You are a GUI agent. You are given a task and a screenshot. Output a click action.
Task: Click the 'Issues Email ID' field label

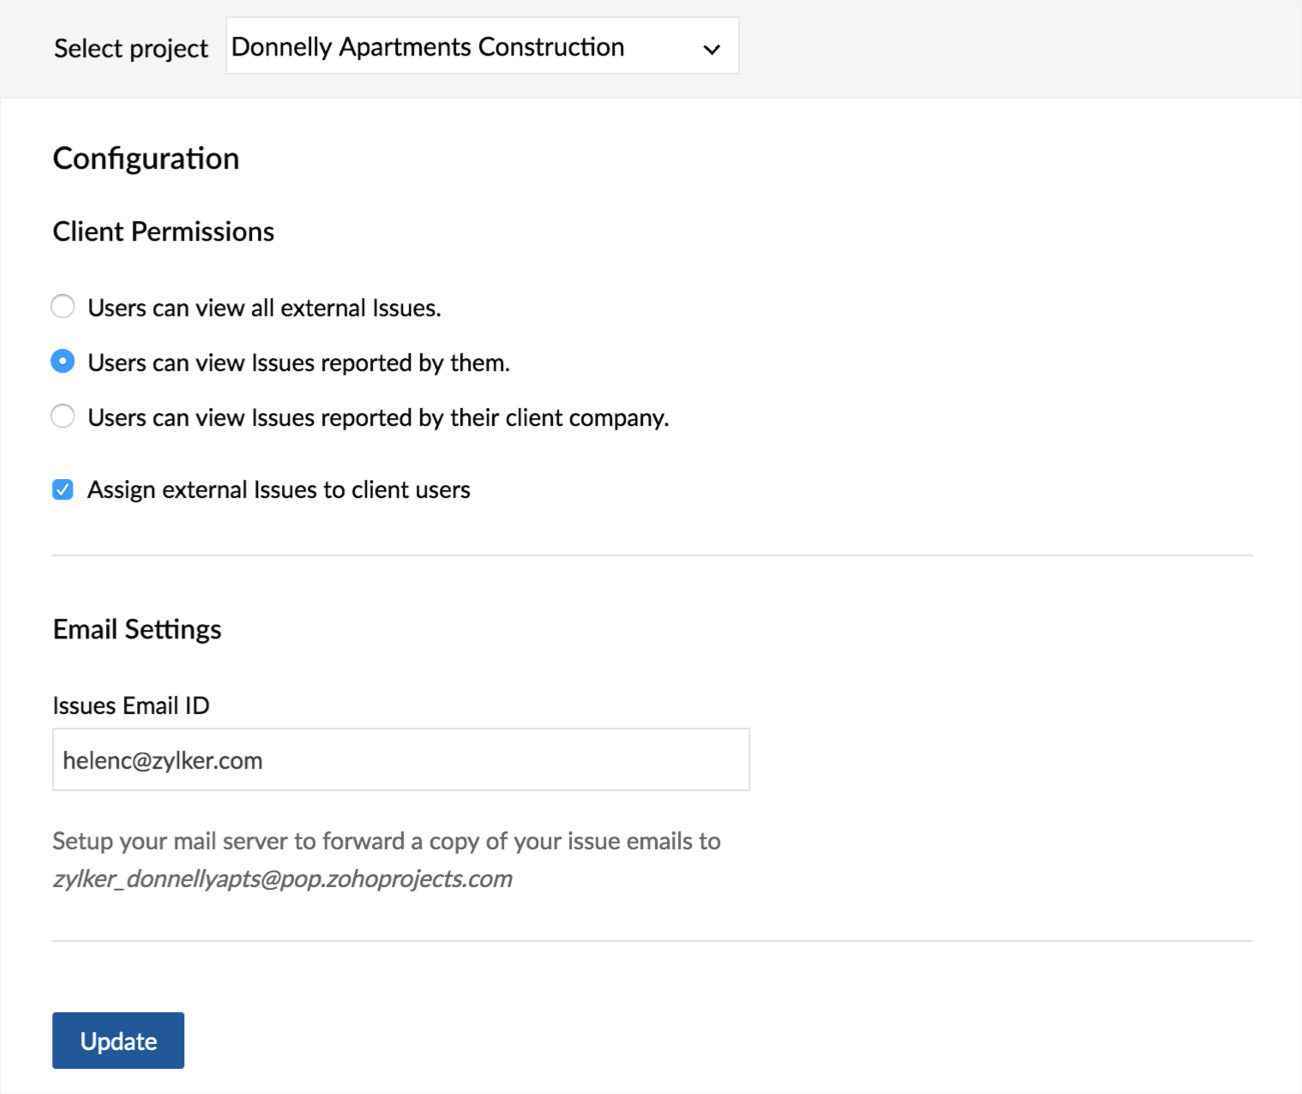[x=131, y=705]
